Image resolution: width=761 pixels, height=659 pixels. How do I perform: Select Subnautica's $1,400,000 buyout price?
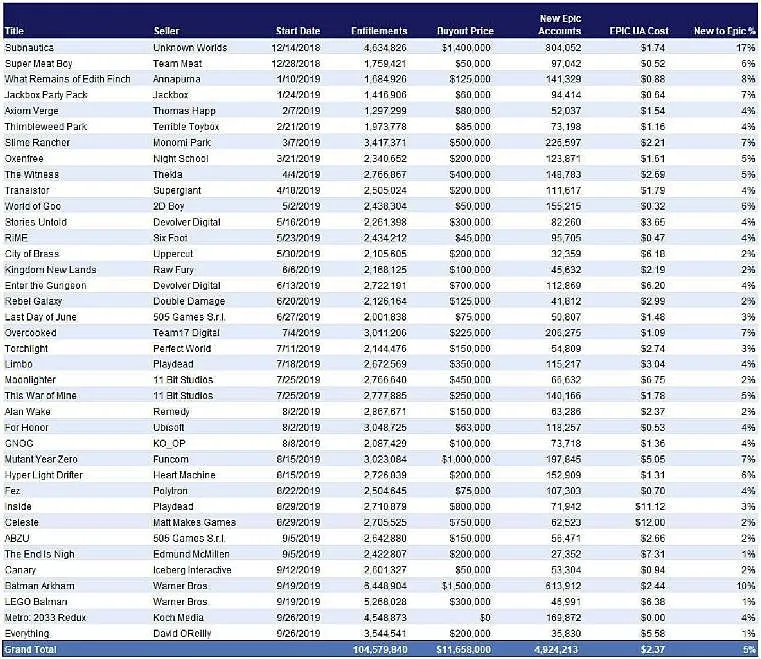(466, 48)
